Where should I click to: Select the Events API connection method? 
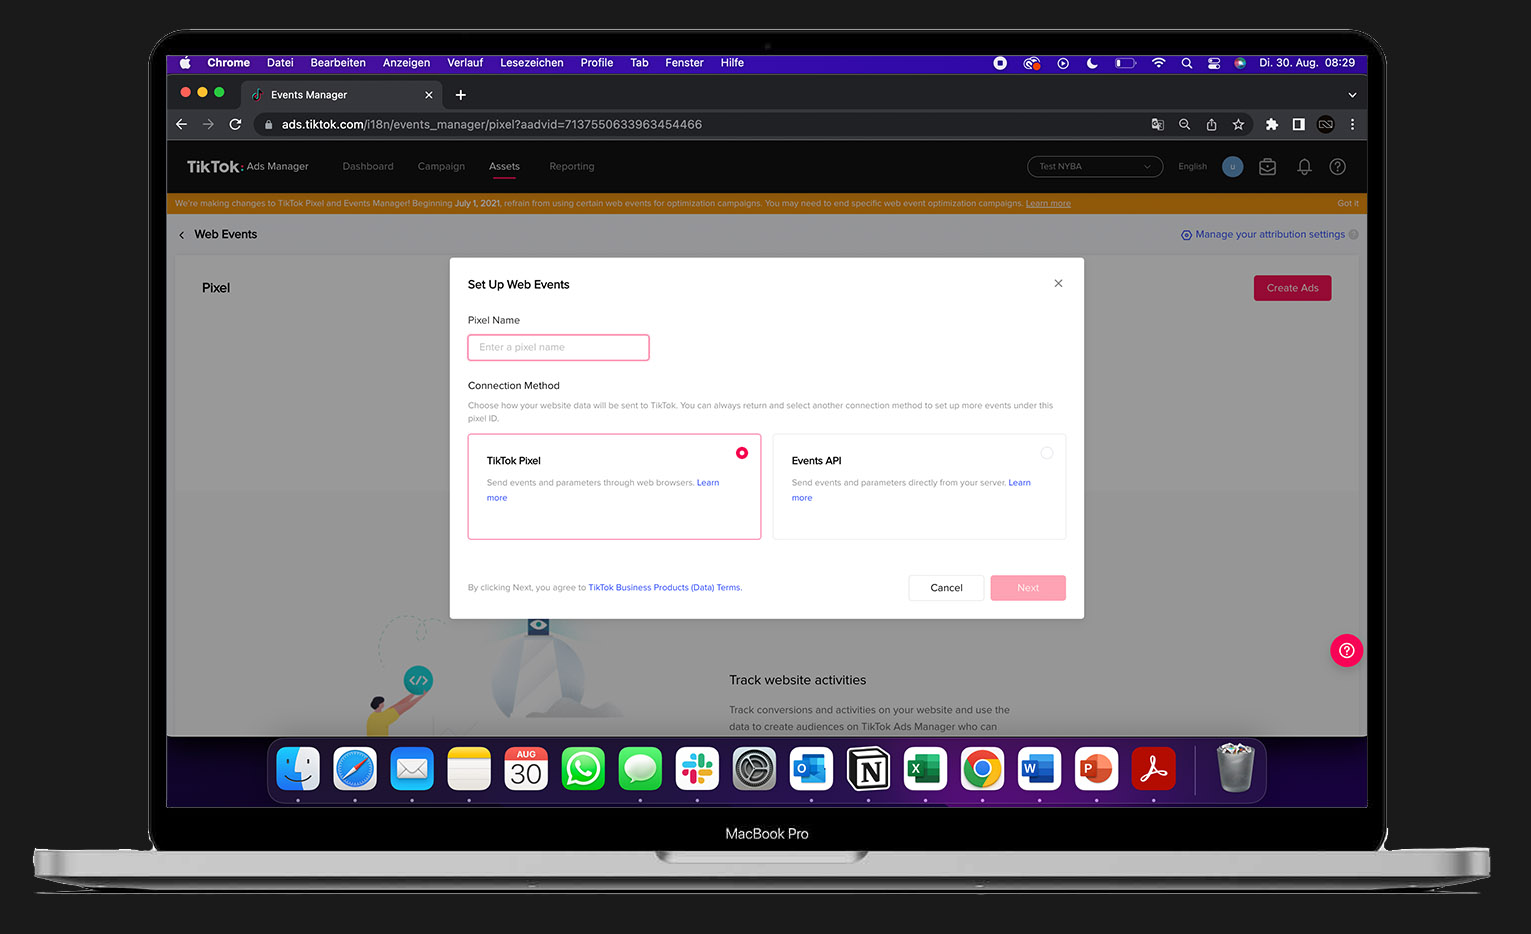919,486
